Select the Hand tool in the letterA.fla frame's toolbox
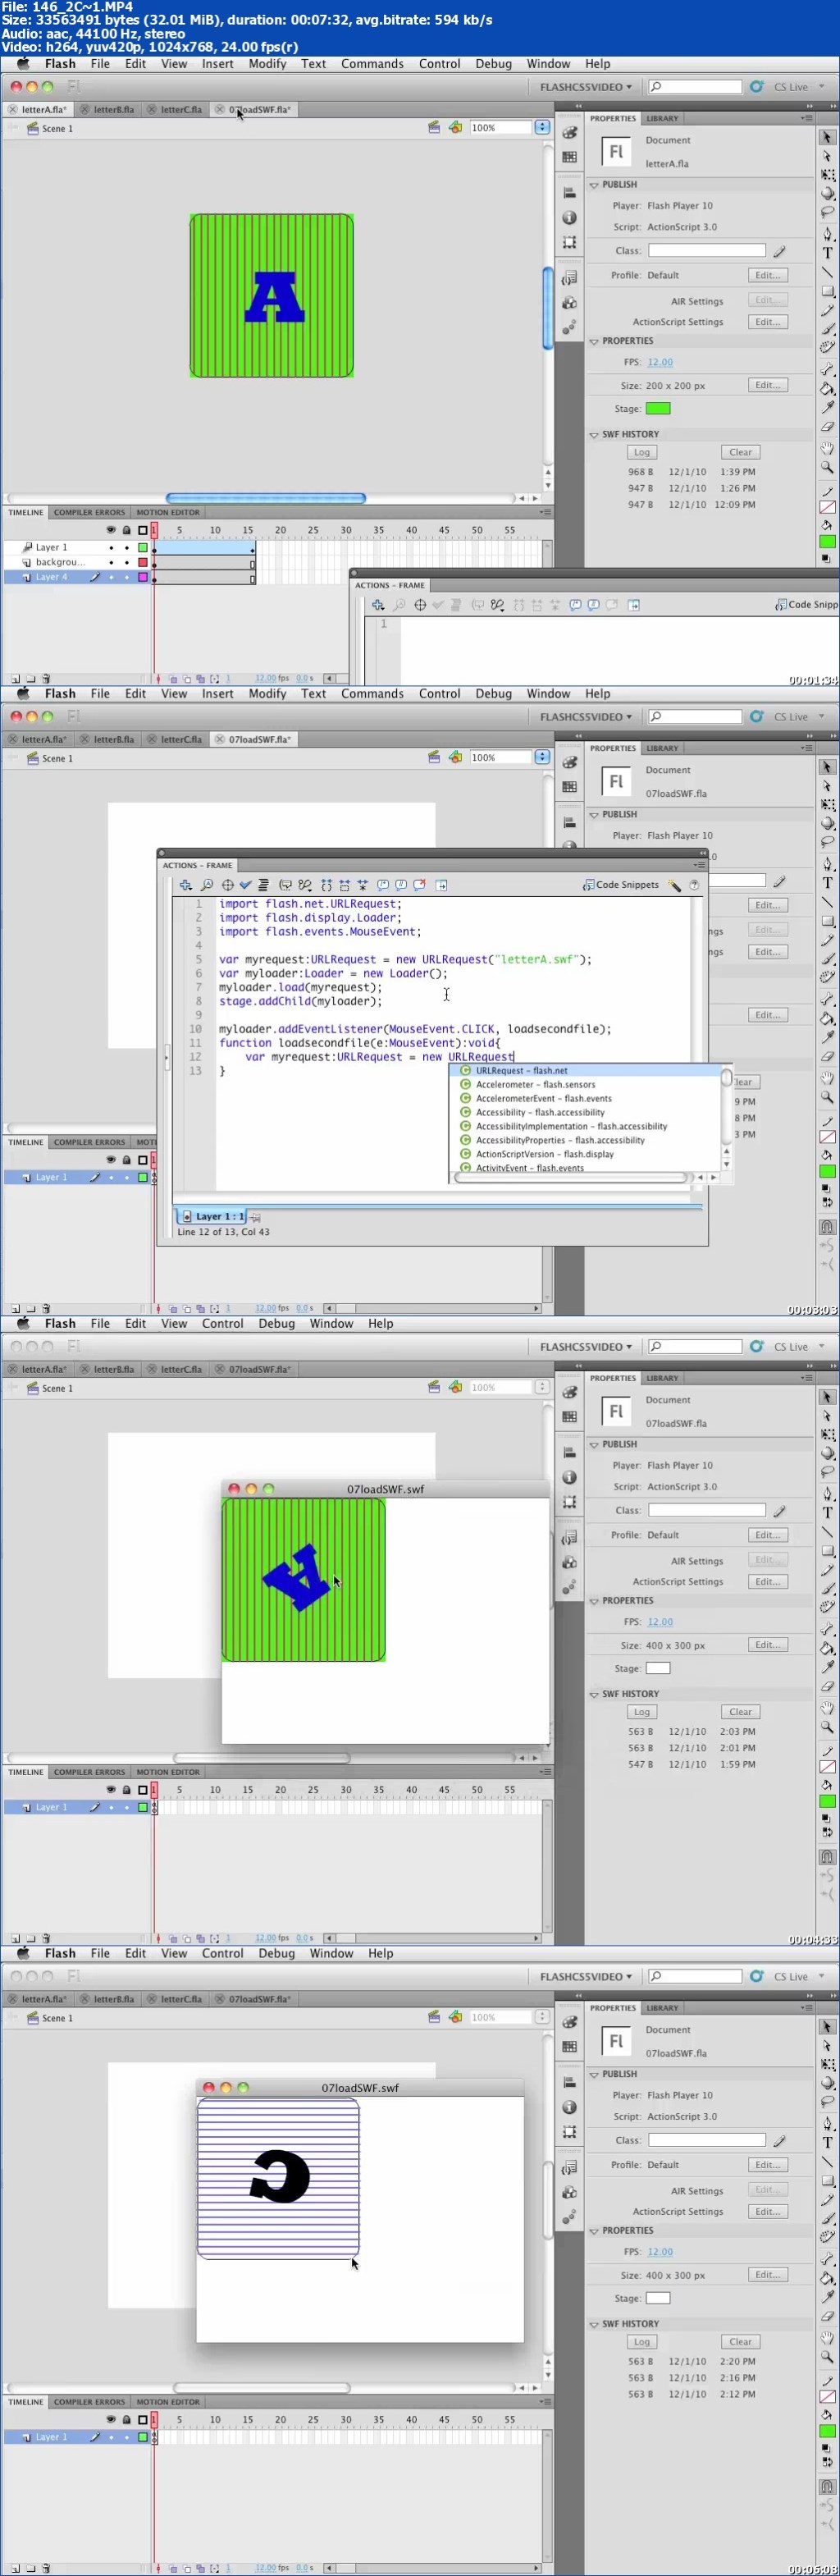This screenshot has height=2576, width=840. point(827,448)
